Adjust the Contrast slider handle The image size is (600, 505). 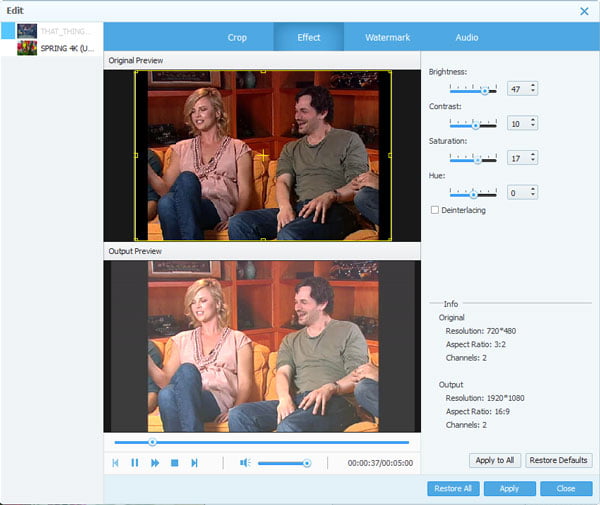pyautogui.click(x=476, y=125)
